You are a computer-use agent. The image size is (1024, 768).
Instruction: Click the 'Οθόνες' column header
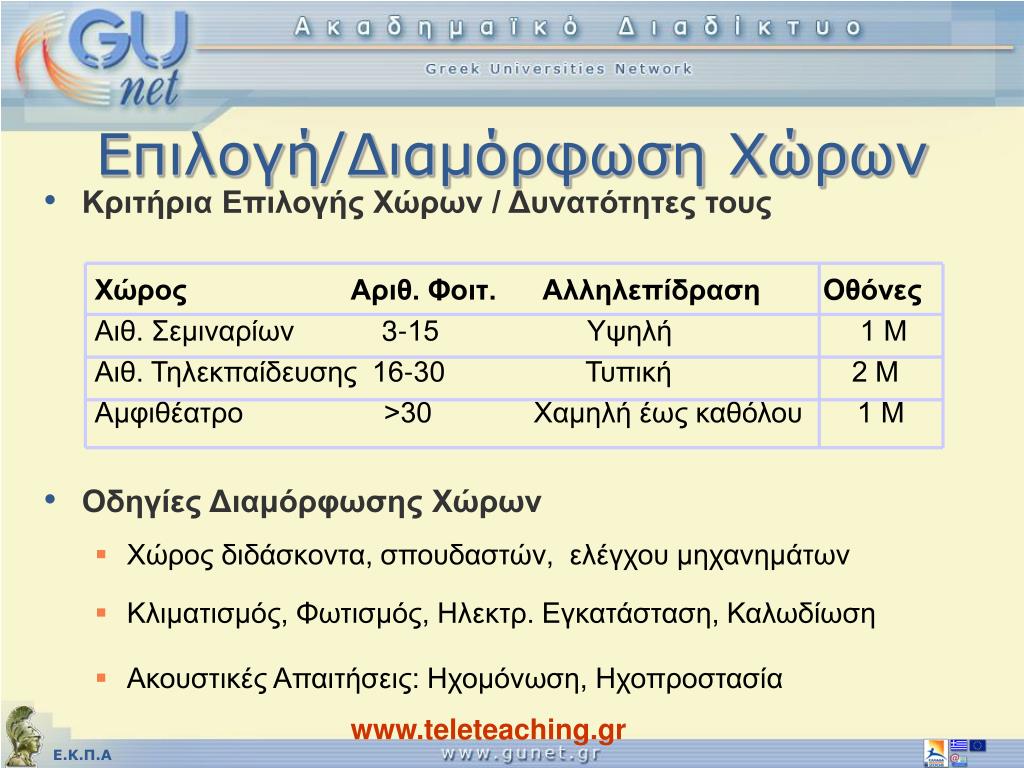(872, 291)
